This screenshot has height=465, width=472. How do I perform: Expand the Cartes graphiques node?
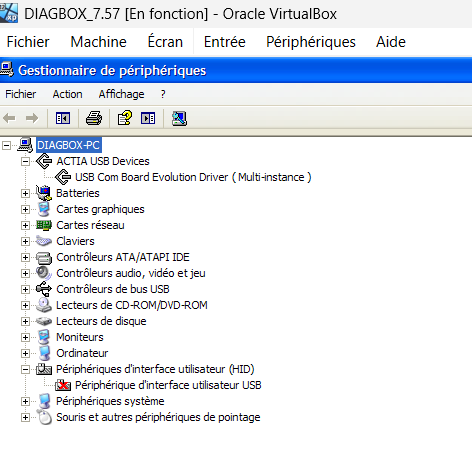point(25,209)
